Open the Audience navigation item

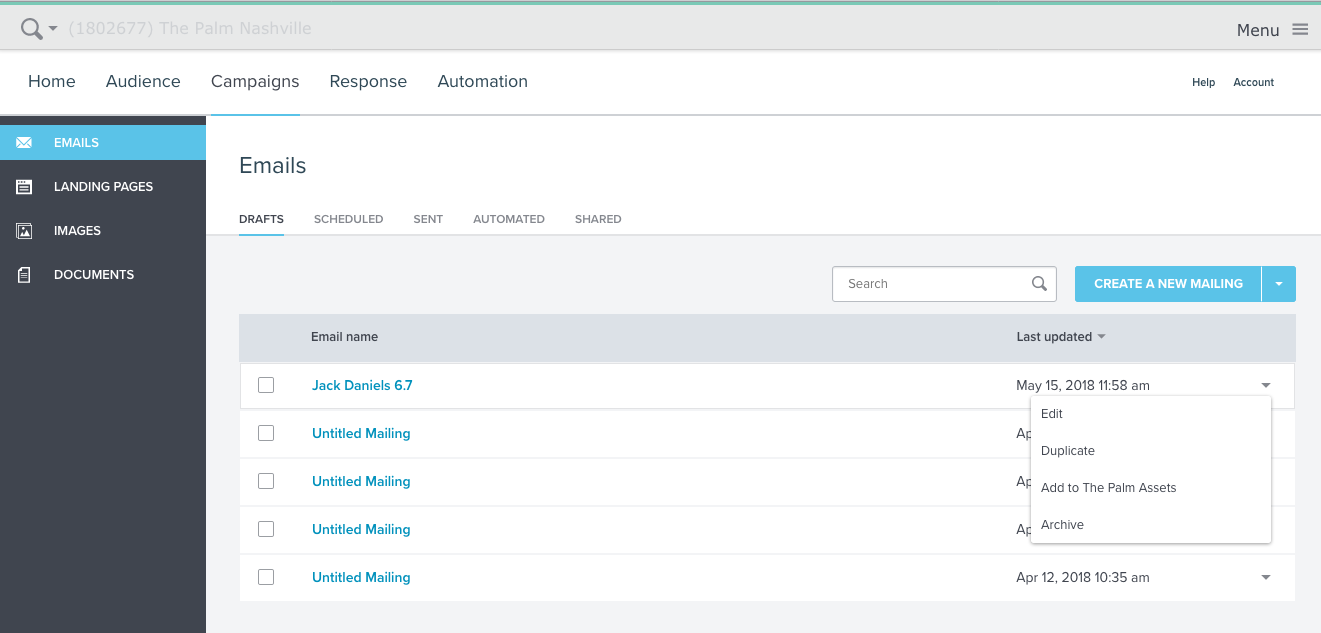point(143,82)
